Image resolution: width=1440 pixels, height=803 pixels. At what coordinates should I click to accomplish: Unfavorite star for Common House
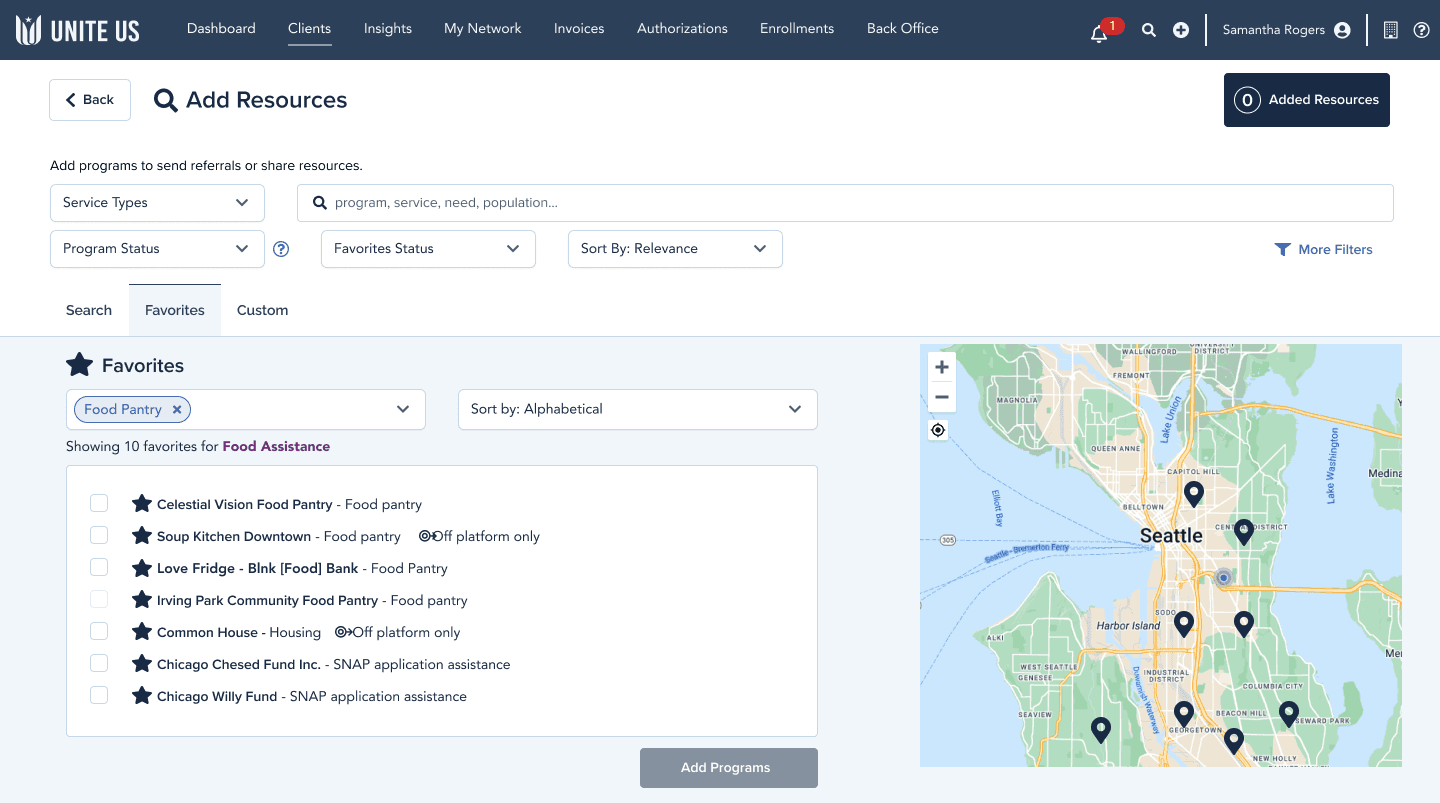[142, 631]
